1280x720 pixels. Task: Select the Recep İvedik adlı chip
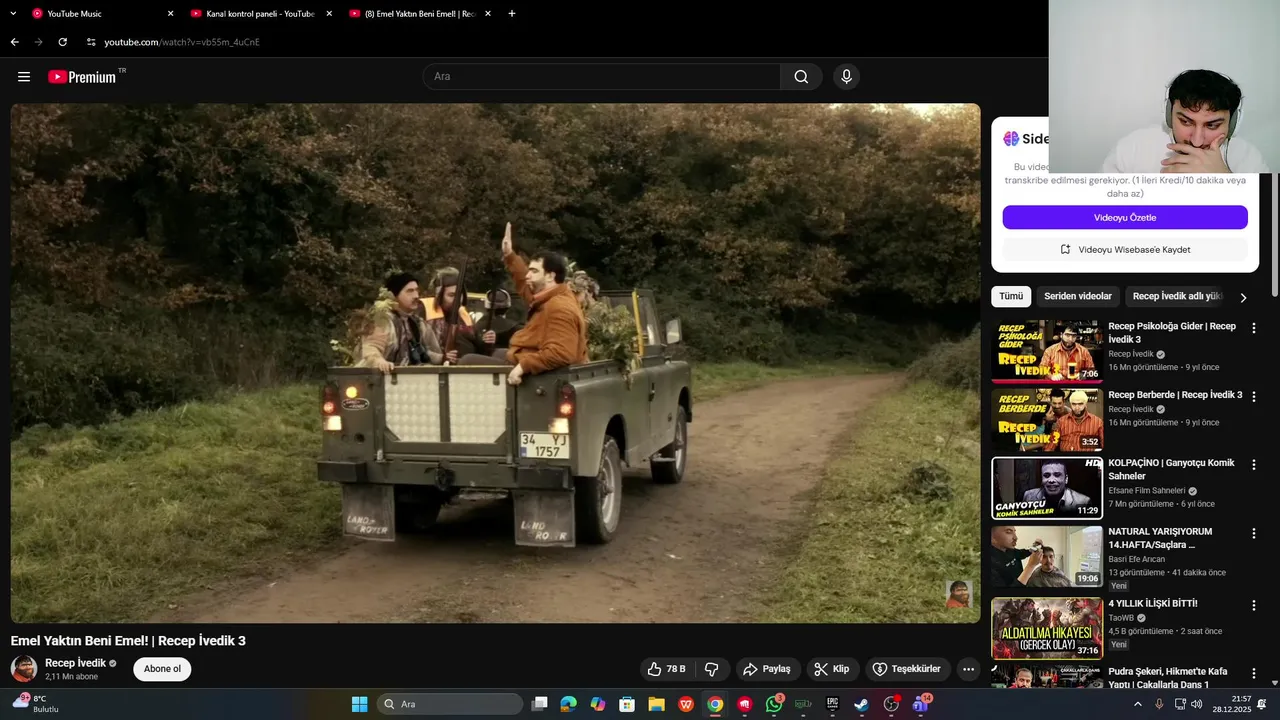[1177, 296]
